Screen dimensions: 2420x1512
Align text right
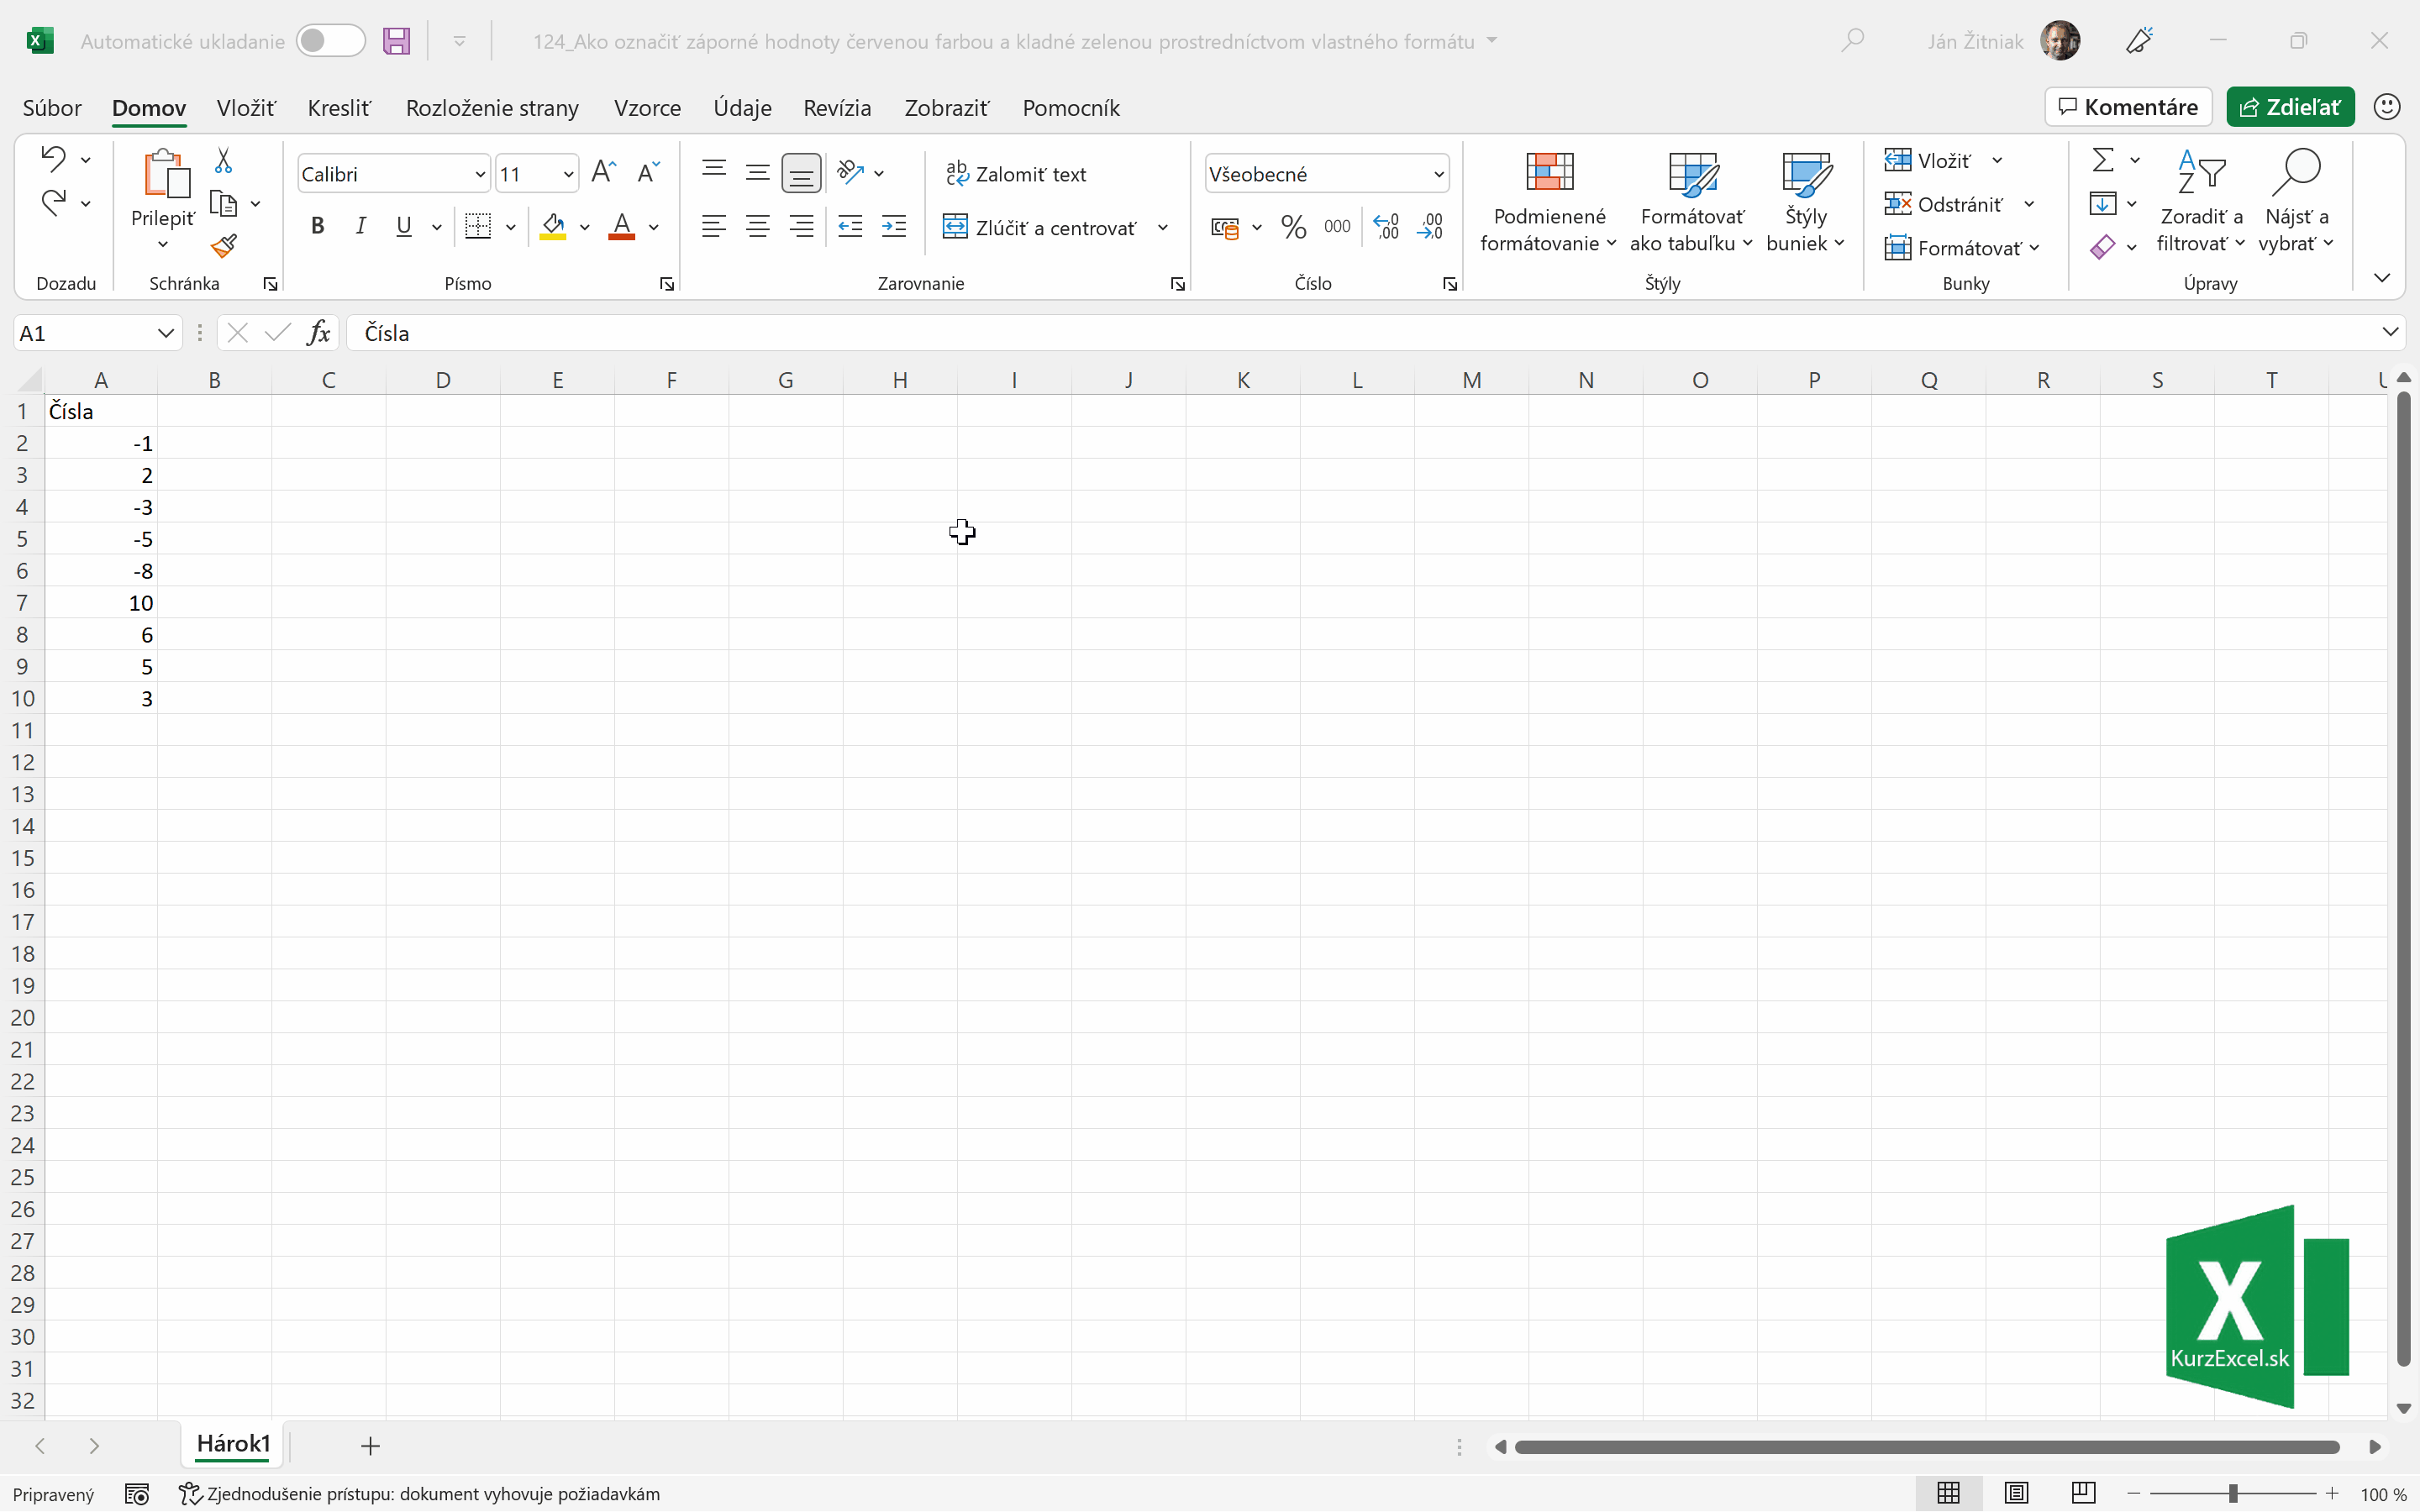pyautogui.click(x=801, y=227)
